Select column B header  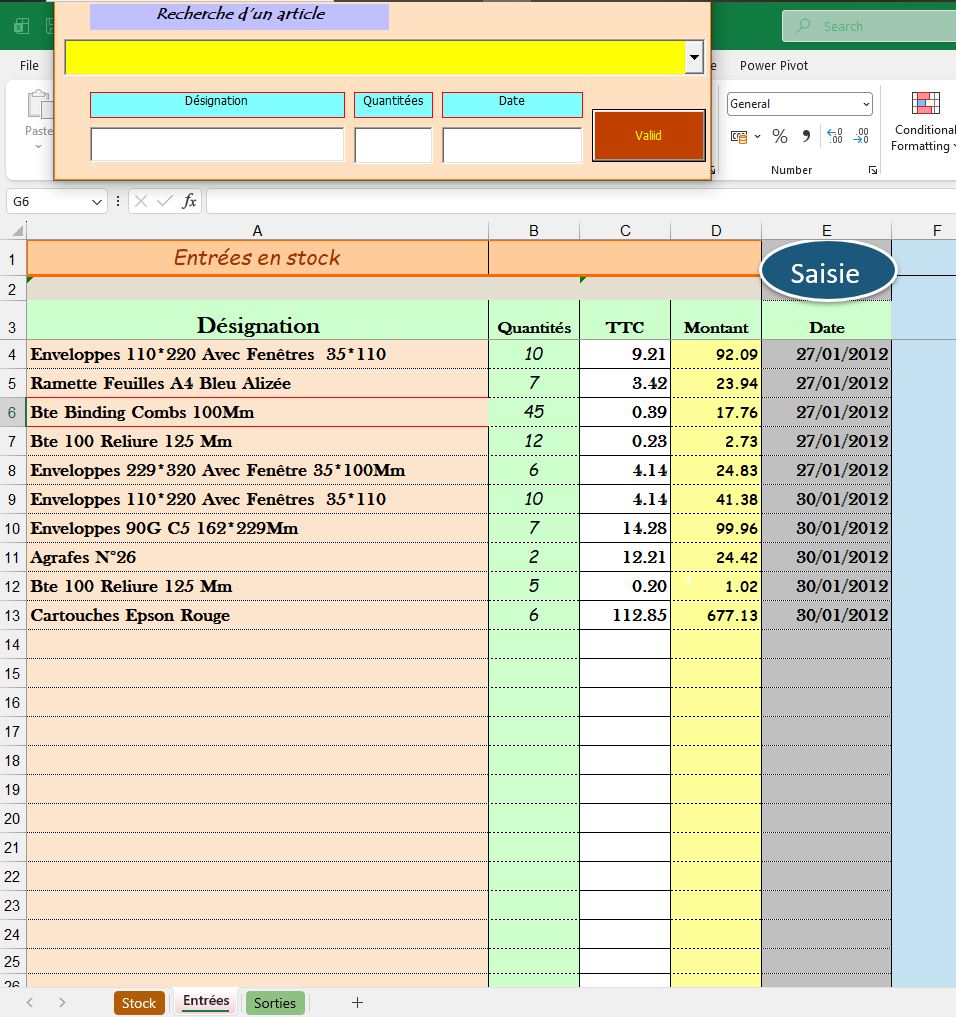tap(534, 230)
